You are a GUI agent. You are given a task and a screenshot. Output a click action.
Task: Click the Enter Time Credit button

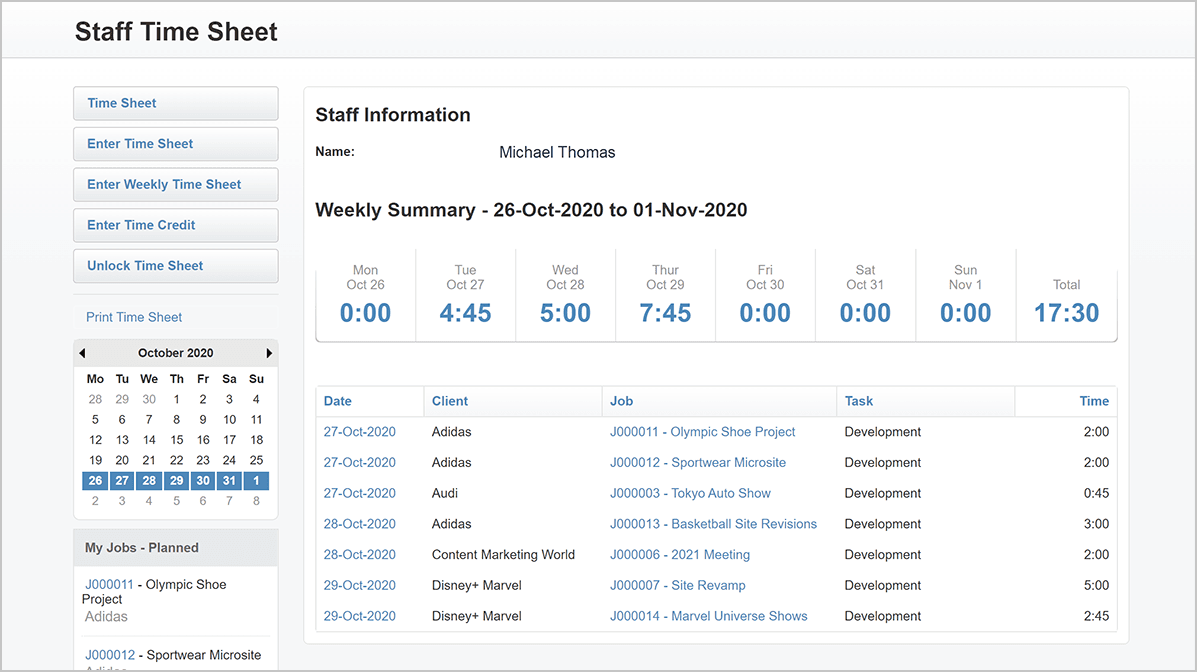(176, 225)
